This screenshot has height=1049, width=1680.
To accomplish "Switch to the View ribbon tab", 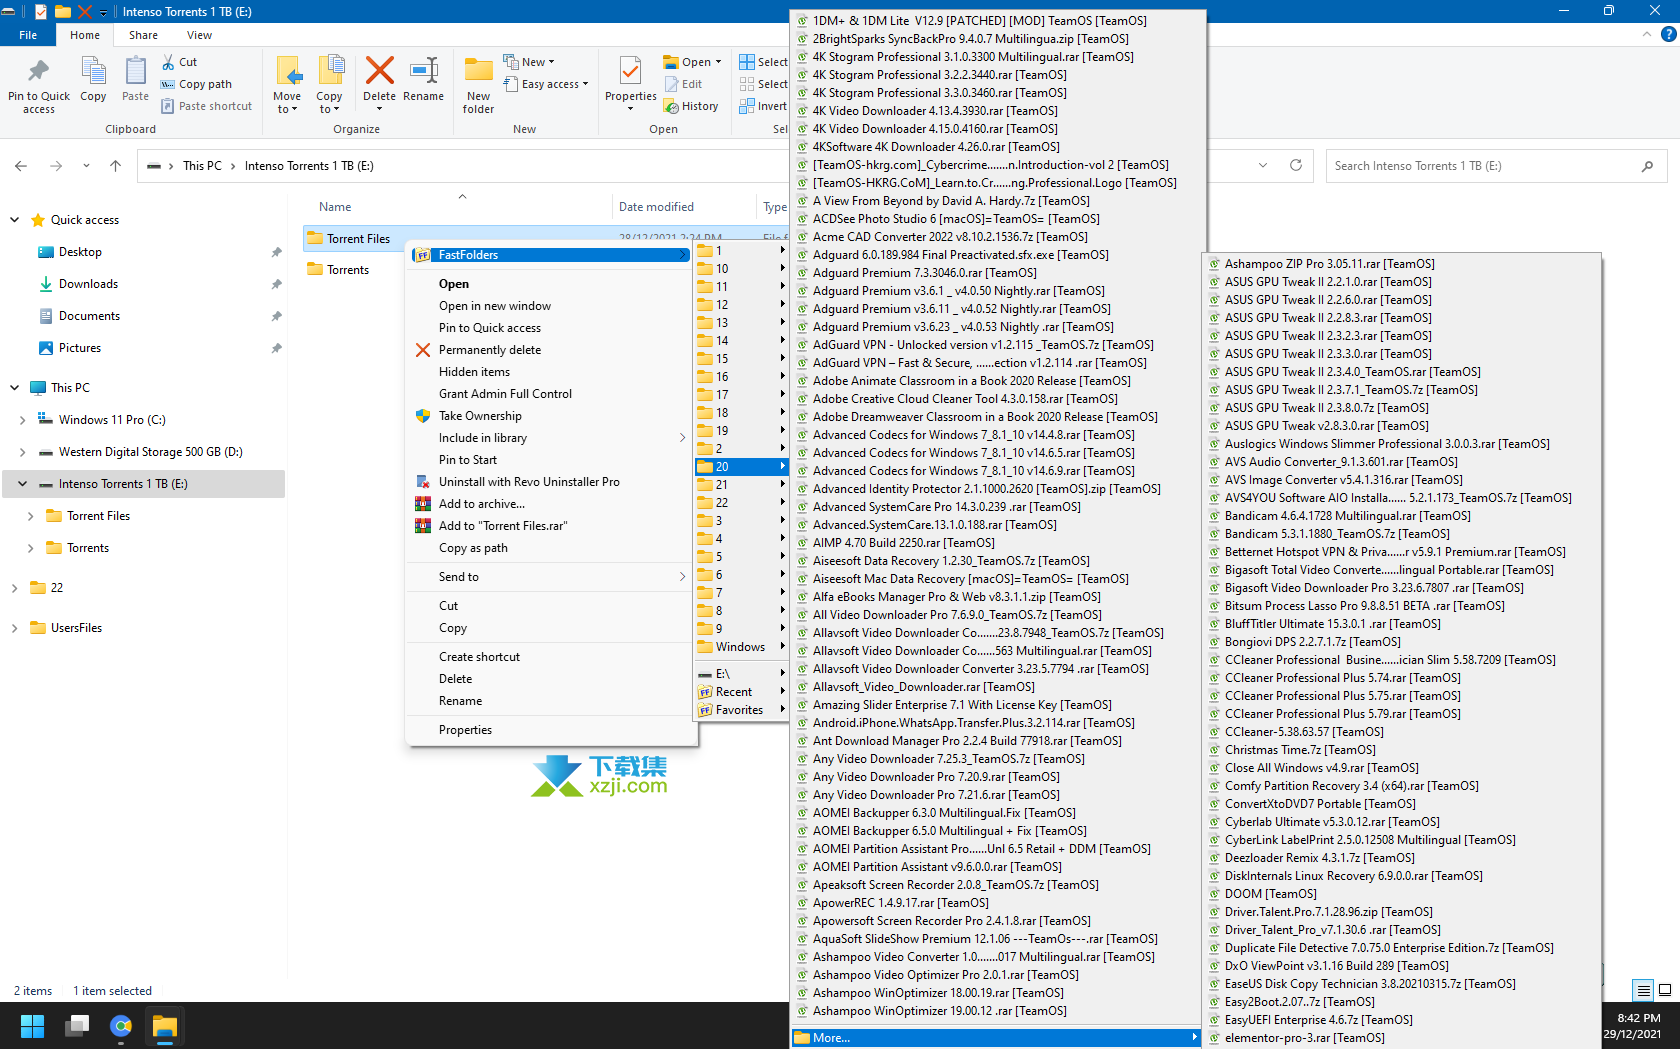I will pyautogui.click(x=199, y=35).
